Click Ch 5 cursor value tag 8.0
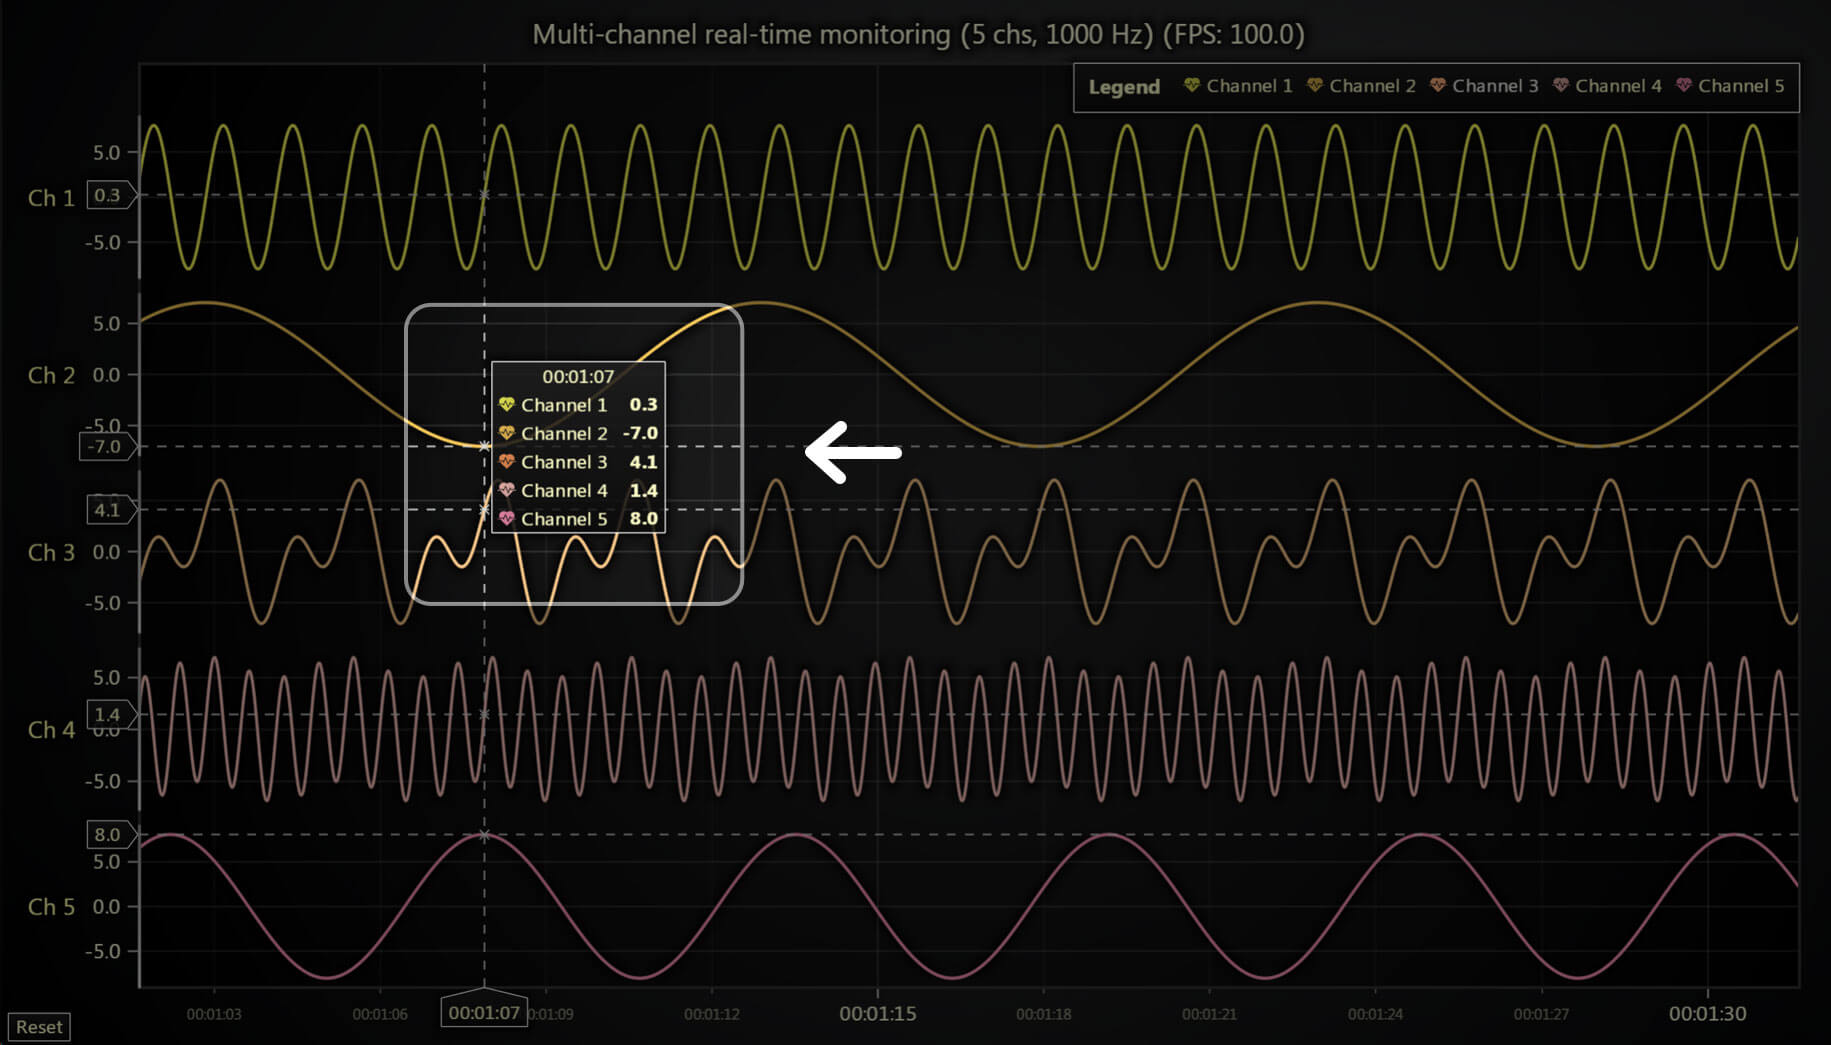This screenshot has height=1045, width=1831. tap(110, 835)
